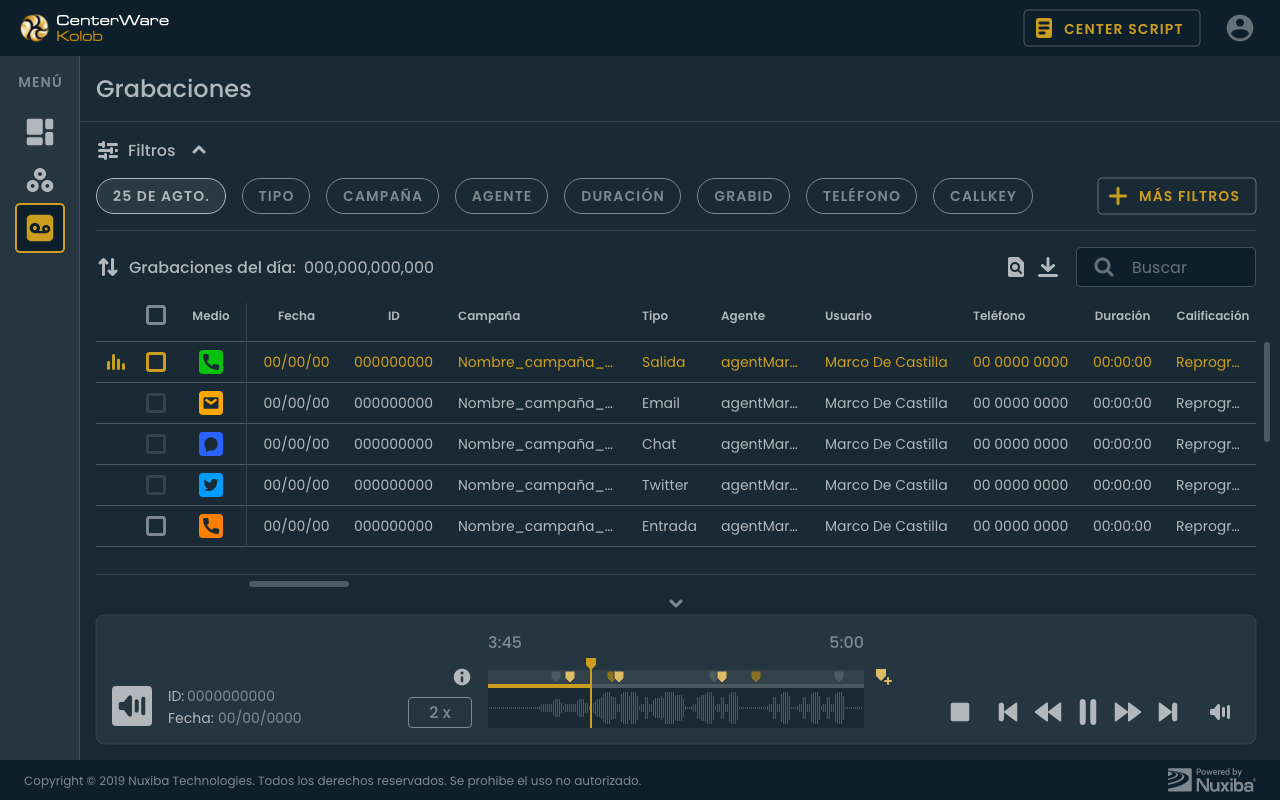Open the CAMPAÑA filter chip
This screenshot has height=800, width=1280.
pyautogui.click(x=382, y=196)
